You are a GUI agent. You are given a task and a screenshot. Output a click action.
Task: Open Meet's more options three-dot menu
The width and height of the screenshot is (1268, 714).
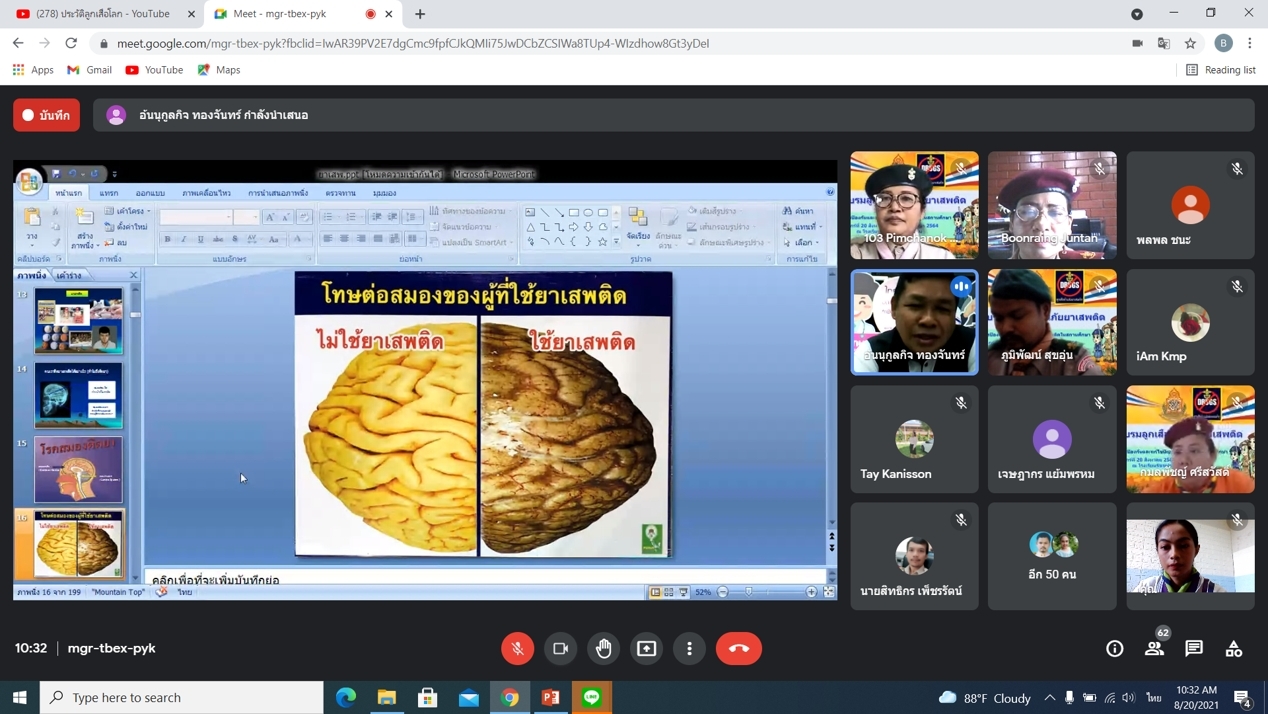click(689, 648)
